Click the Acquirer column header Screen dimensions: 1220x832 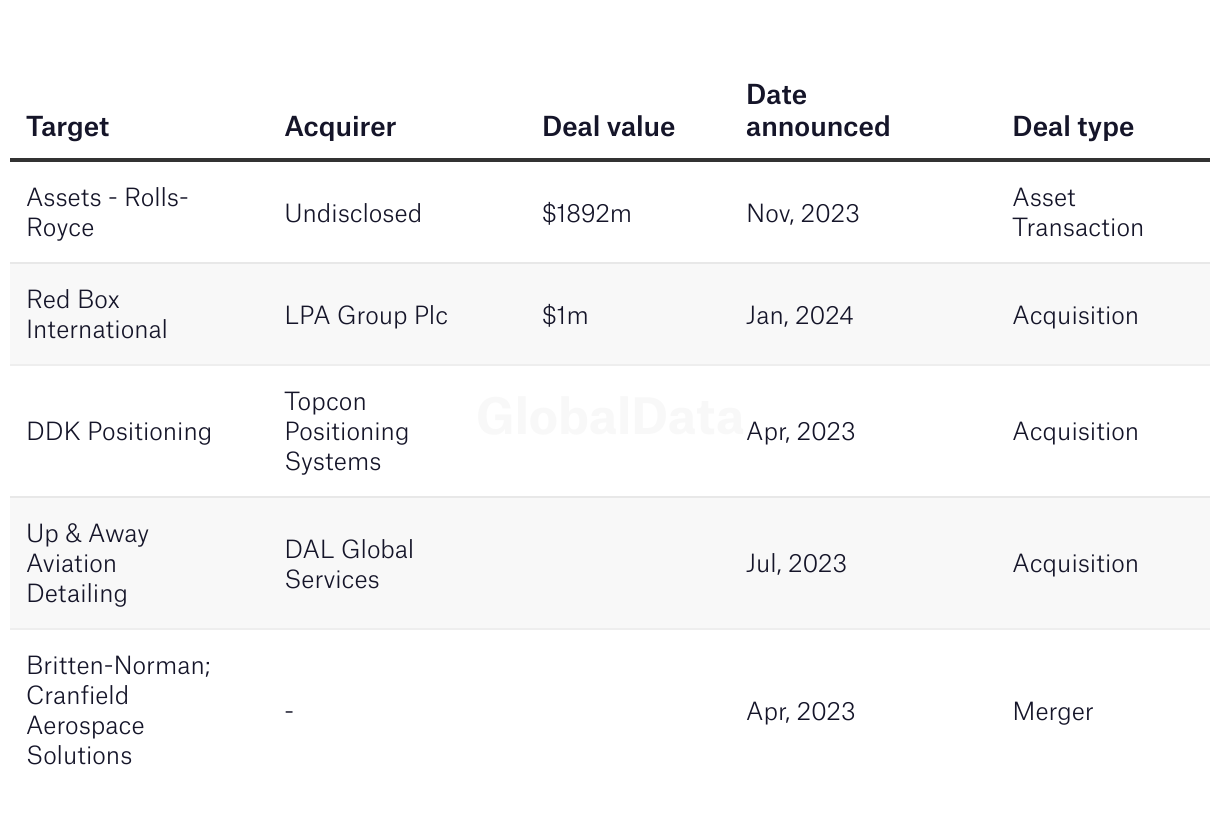pos(340,127)
